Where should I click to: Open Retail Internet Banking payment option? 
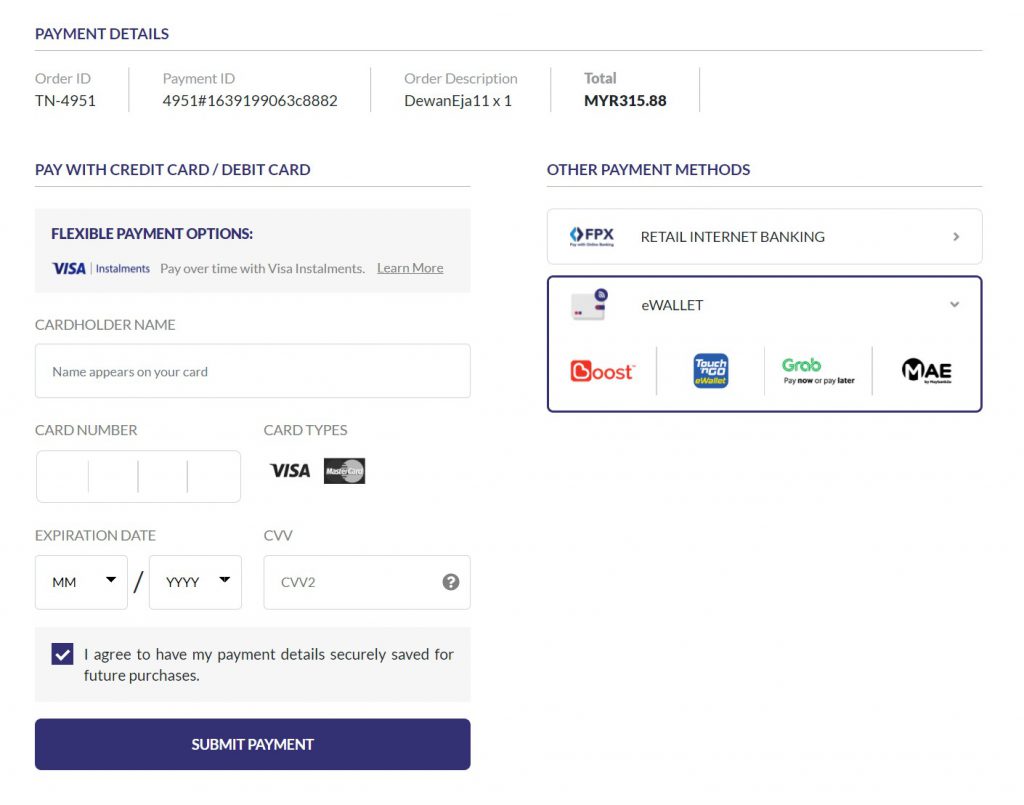(x=764, y=237)
